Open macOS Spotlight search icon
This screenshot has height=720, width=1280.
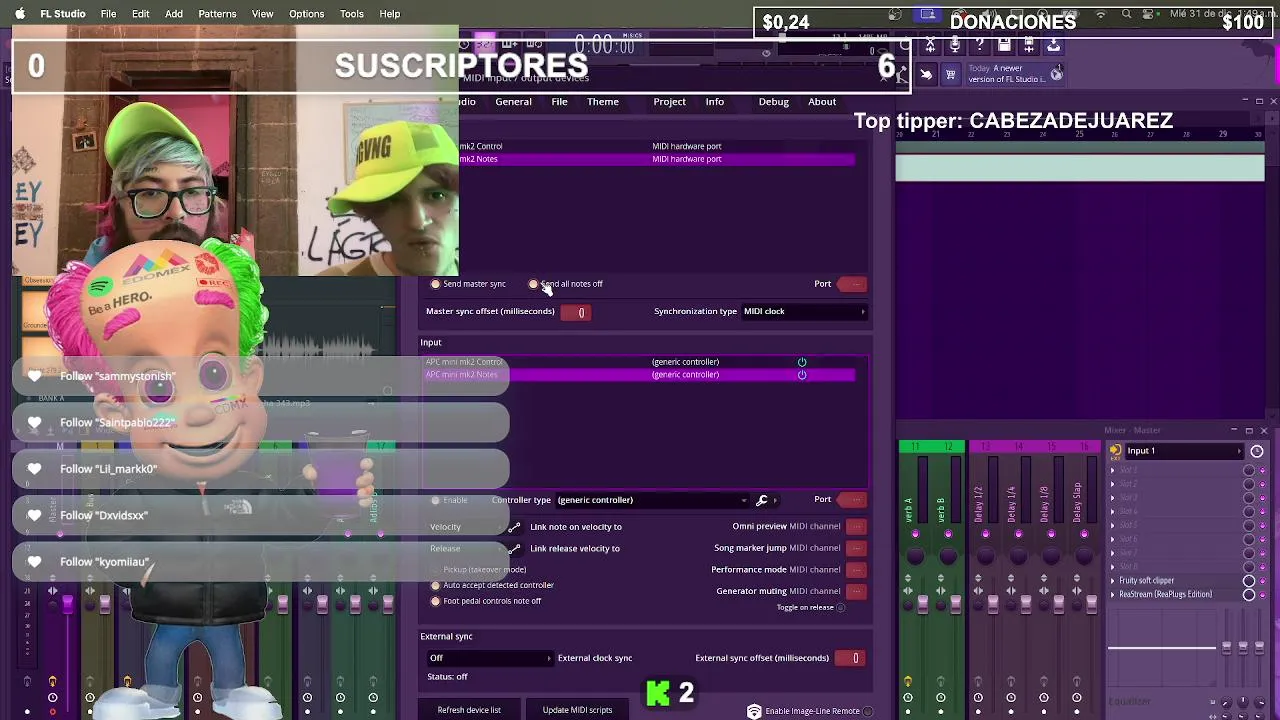[x=1126, y=14]
